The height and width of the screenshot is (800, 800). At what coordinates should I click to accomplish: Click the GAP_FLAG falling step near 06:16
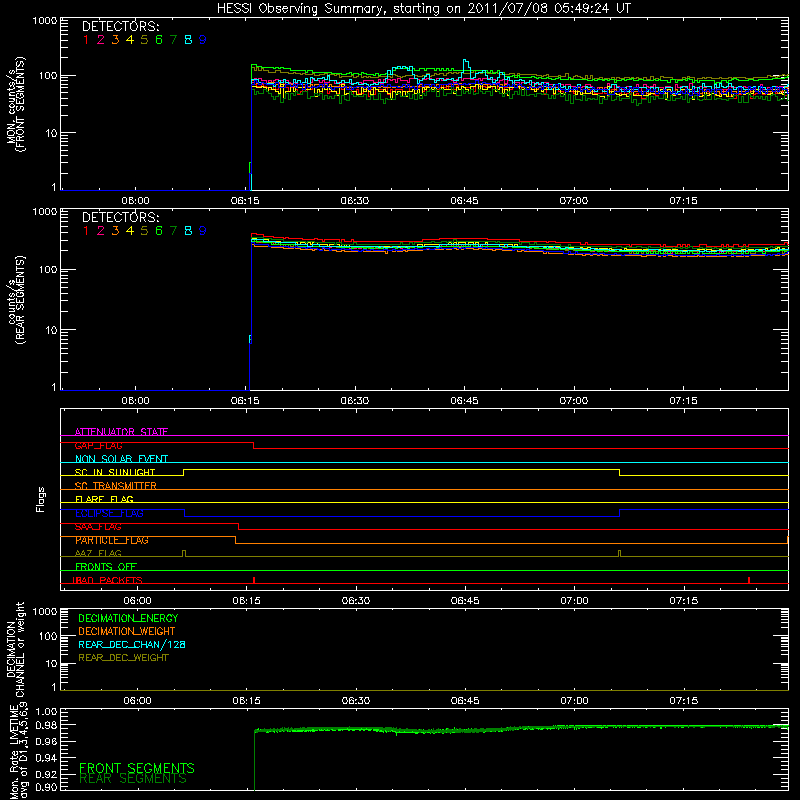click(254, 445)
